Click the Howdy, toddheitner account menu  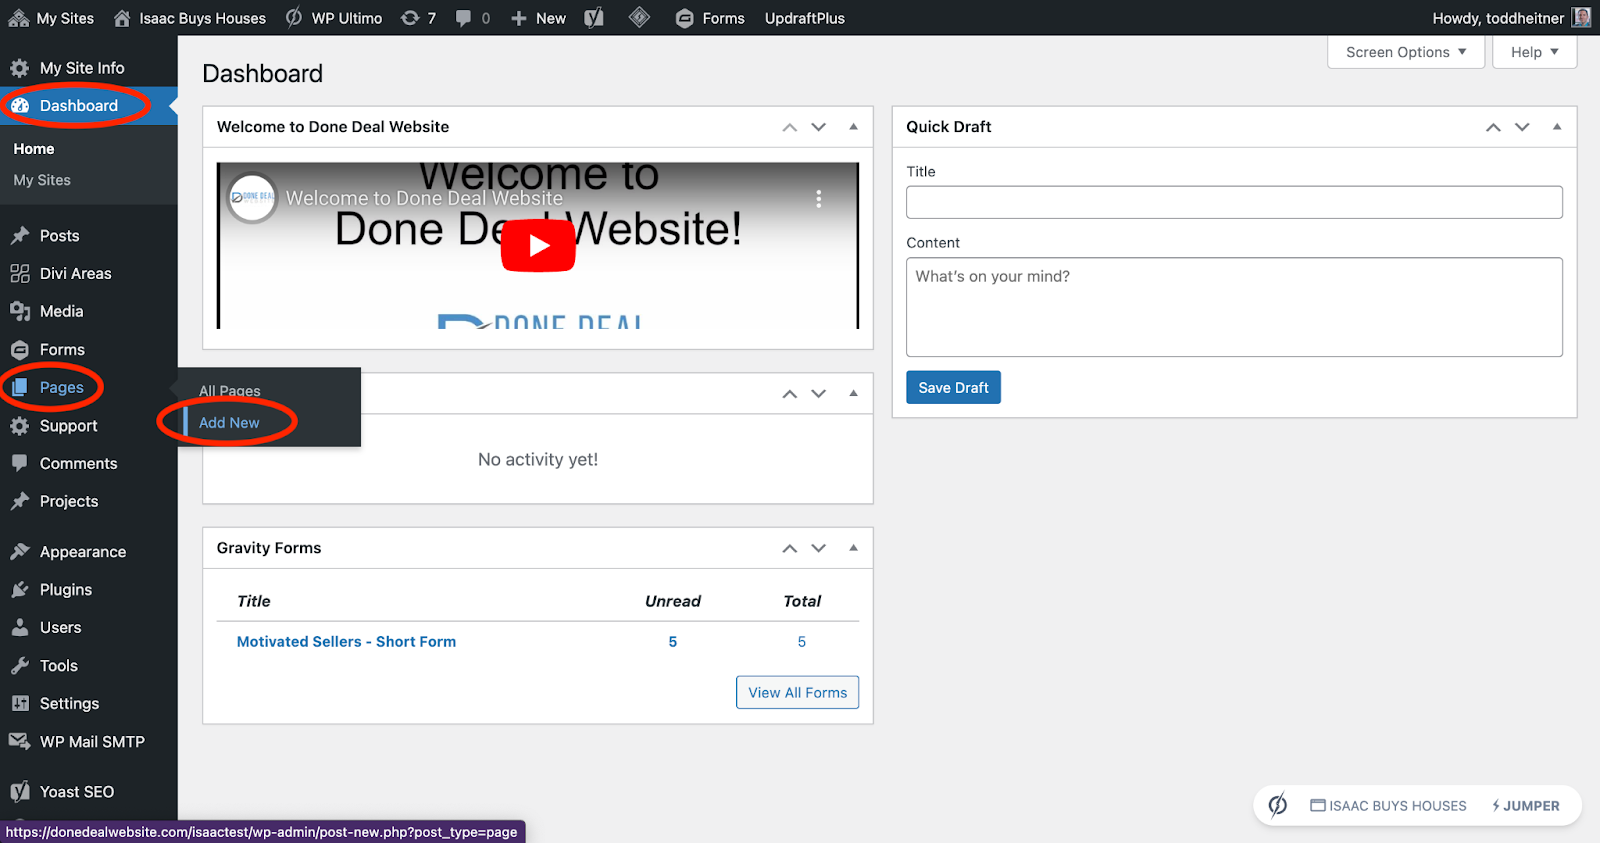tap(1497, 18)
